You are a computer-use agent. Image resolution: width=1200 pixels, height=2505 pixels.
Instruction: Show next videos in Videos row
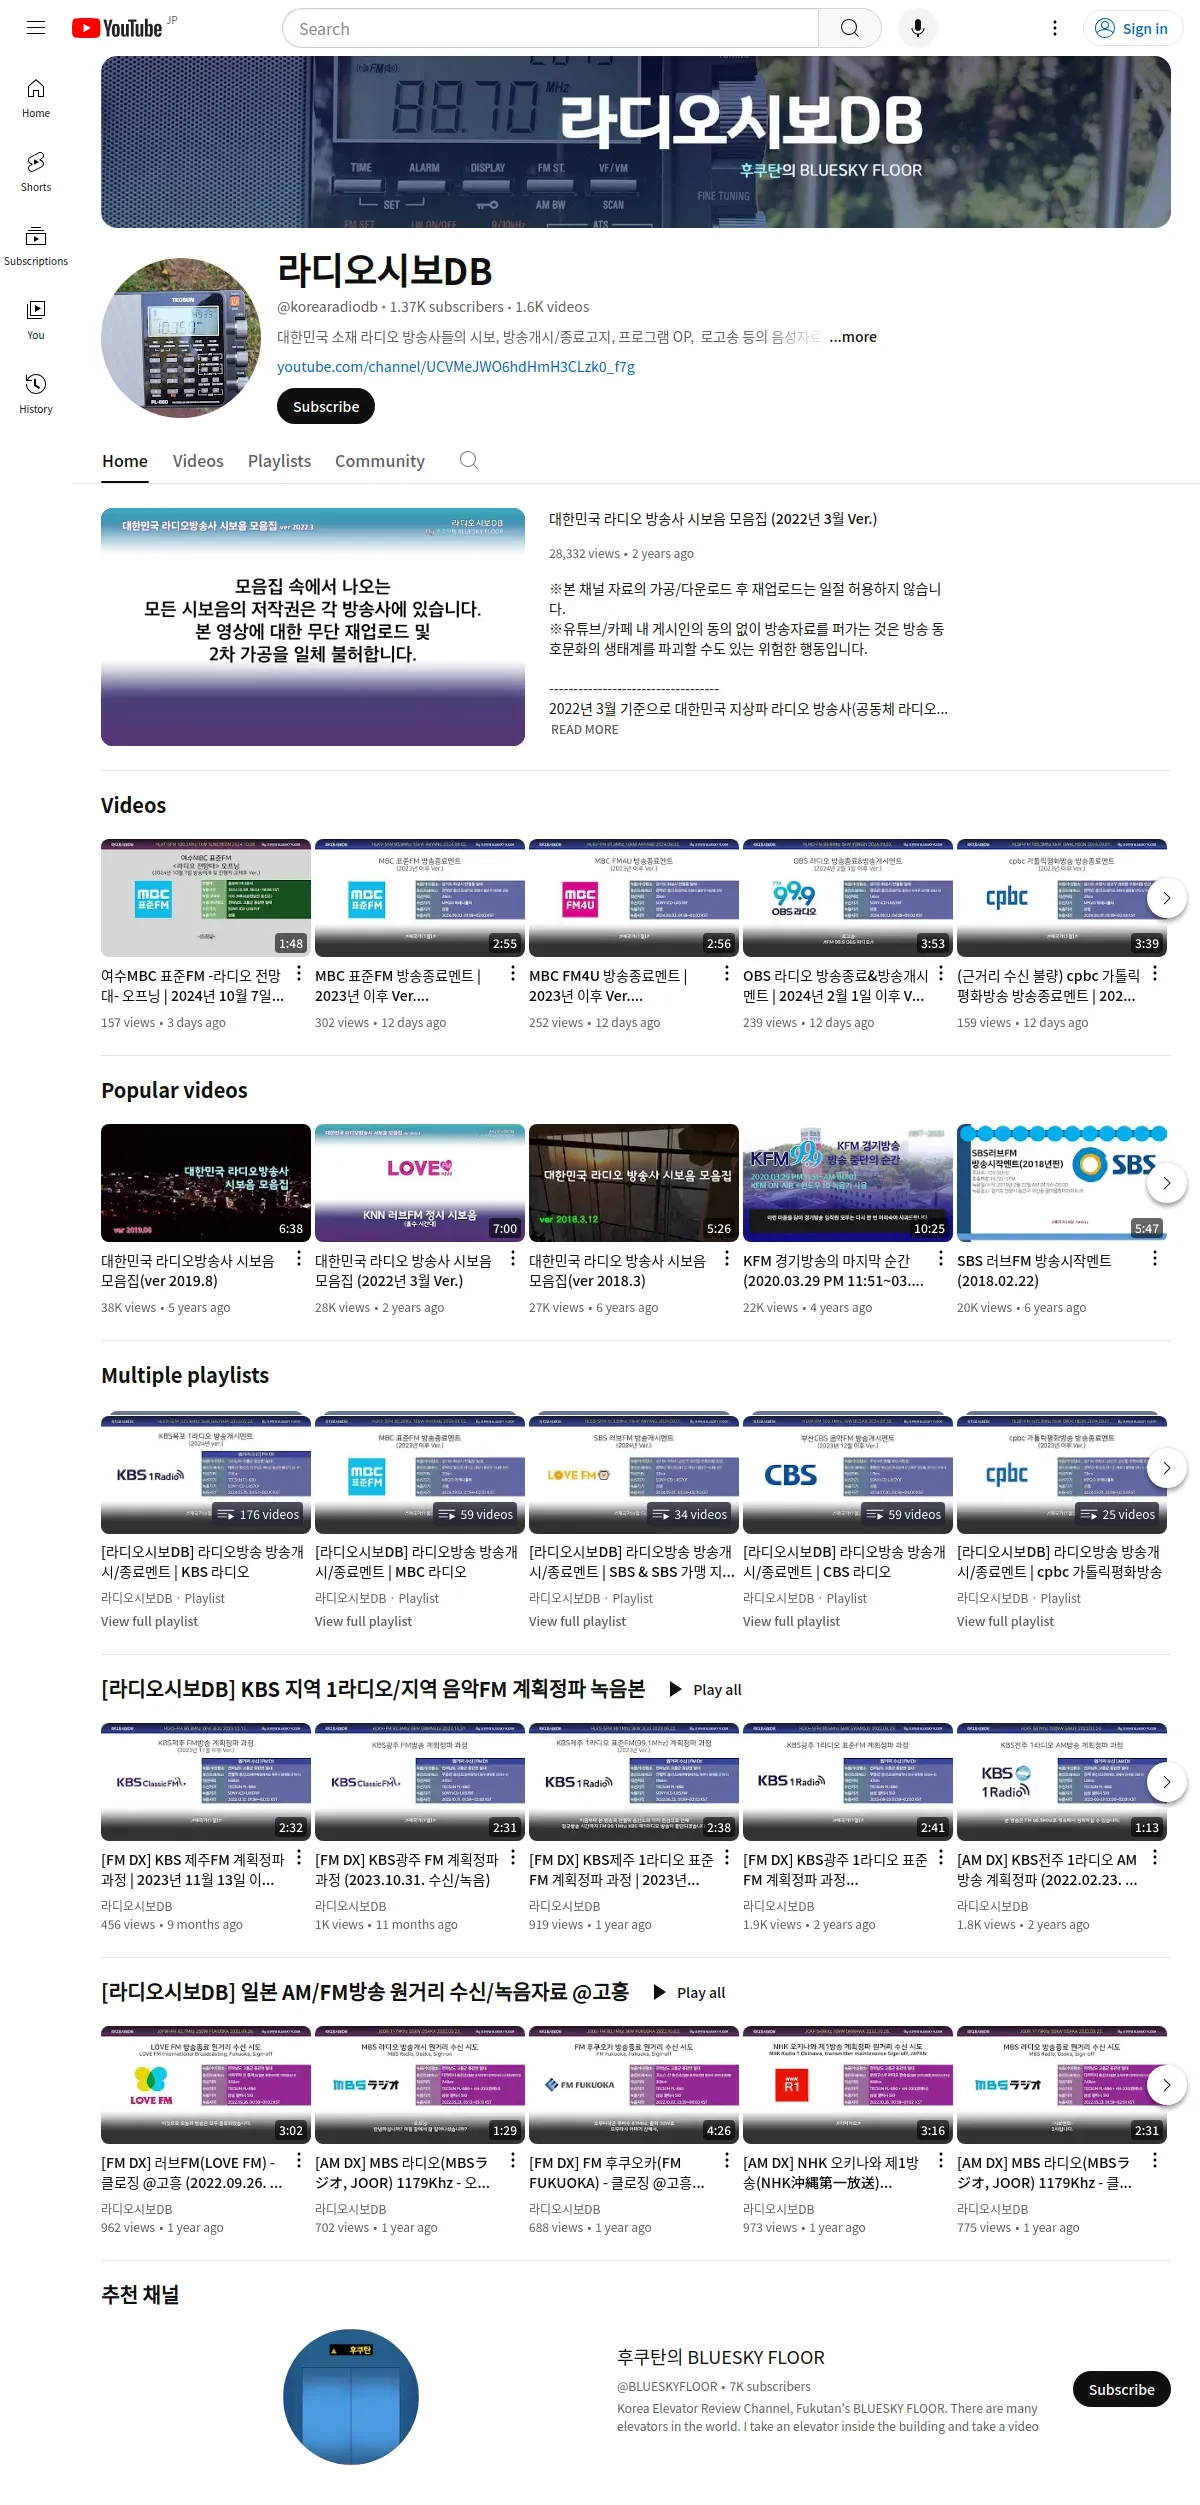[1166, 898]
